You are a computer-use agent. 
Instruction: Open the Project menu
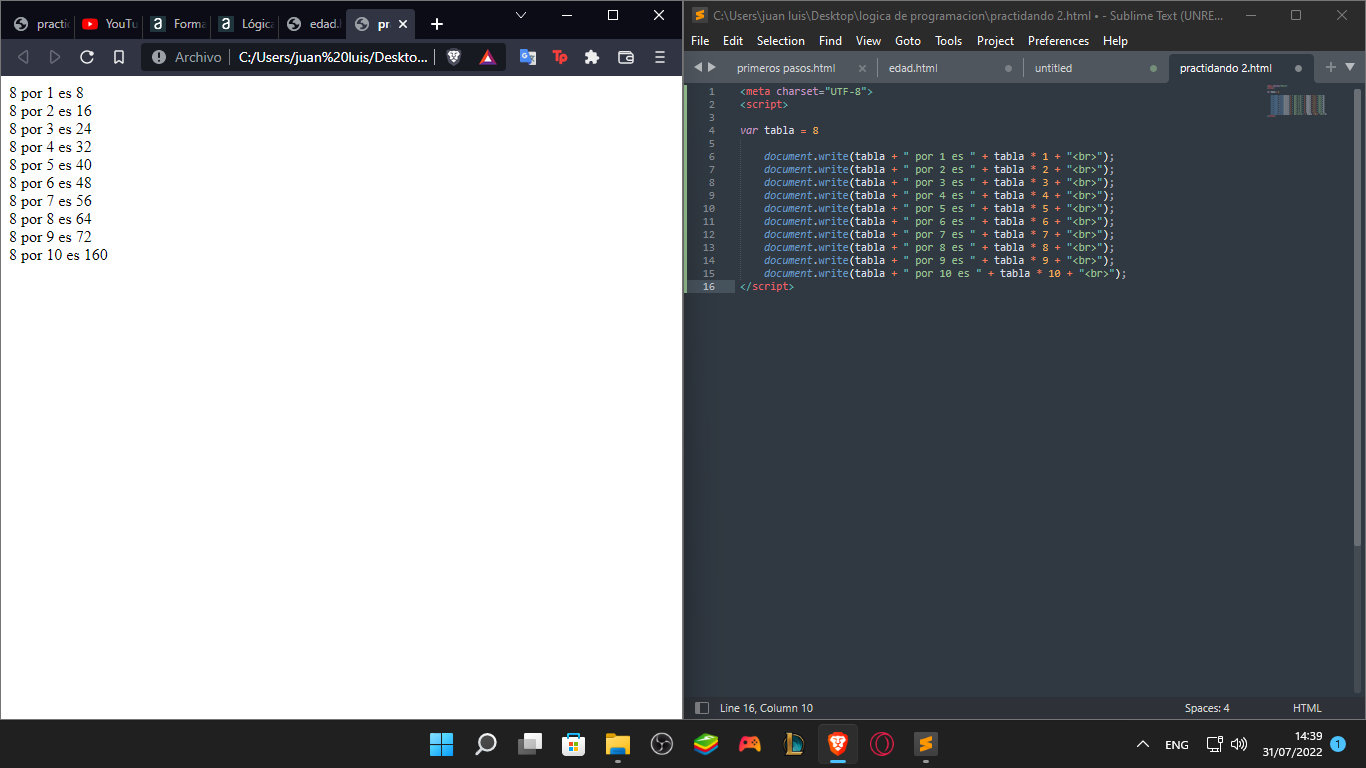[x=995, y=41]
